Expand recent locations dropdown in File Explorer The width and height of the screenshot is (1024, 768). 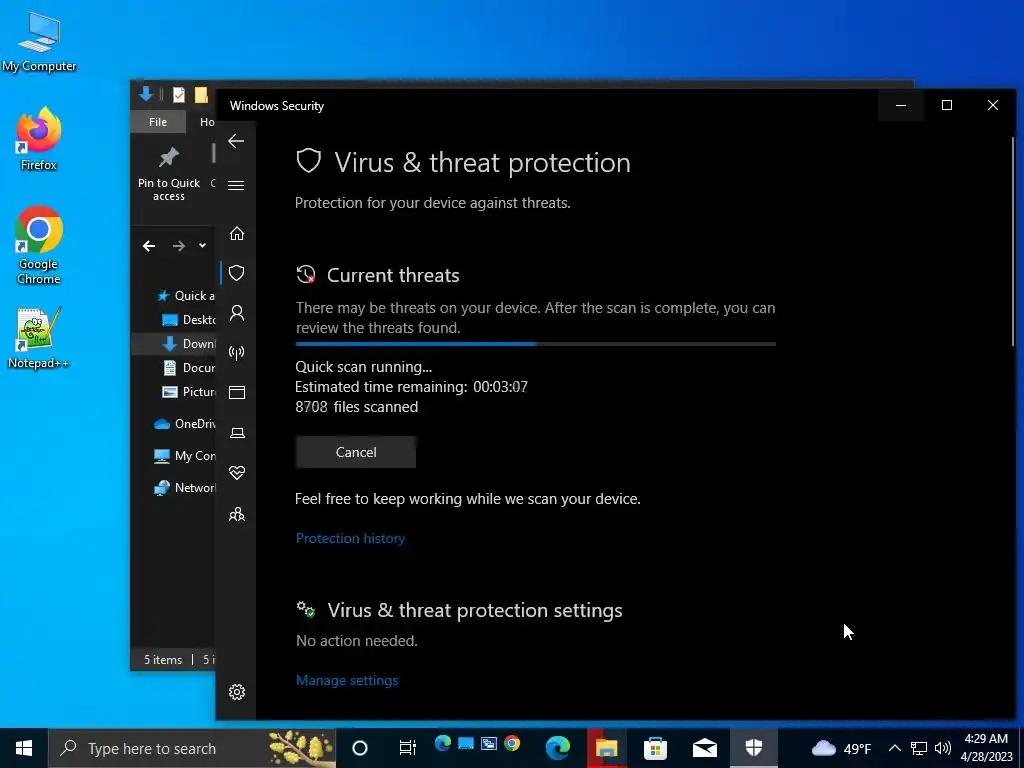(x=202, y=246)
